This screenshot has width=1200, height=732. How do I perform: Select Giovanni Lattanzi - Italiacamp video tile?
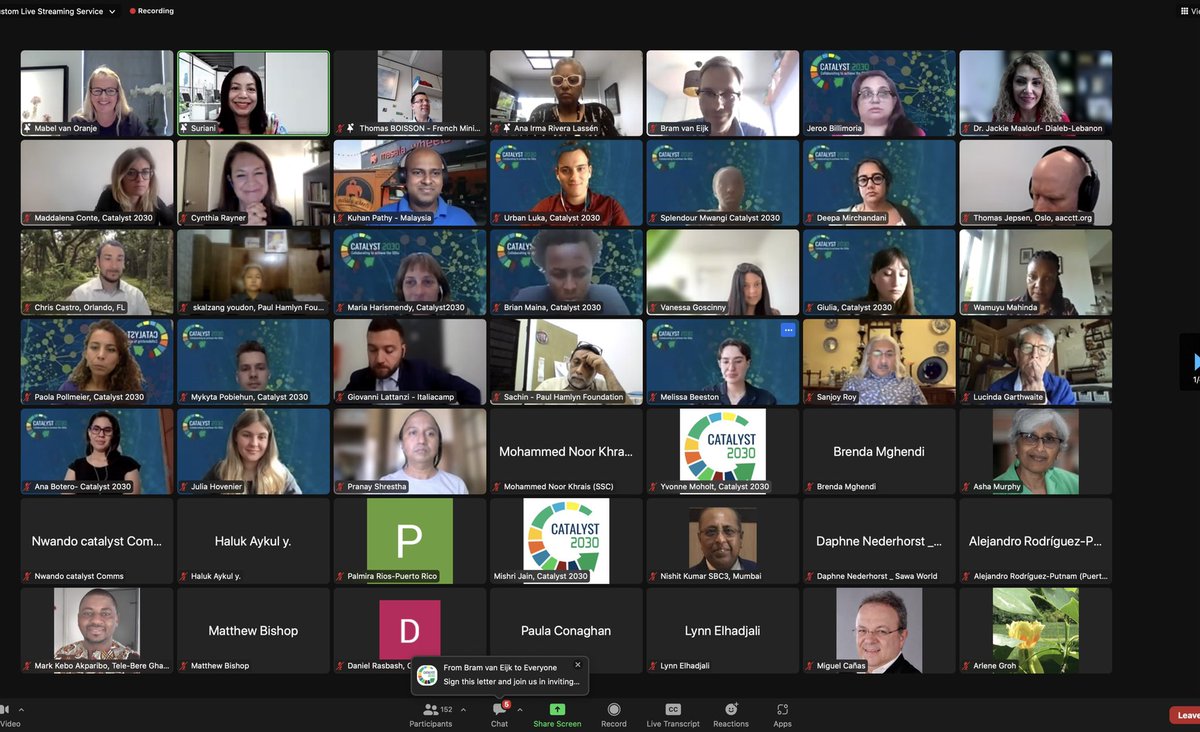click(x=409, y=361)
